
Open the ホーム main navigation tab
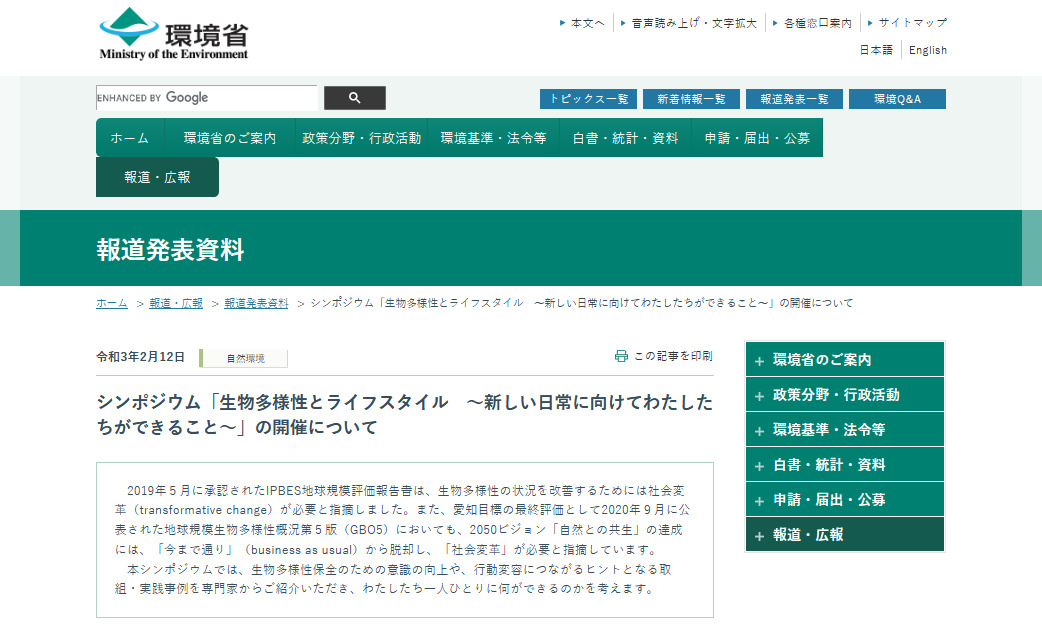[x=129, y=138]
